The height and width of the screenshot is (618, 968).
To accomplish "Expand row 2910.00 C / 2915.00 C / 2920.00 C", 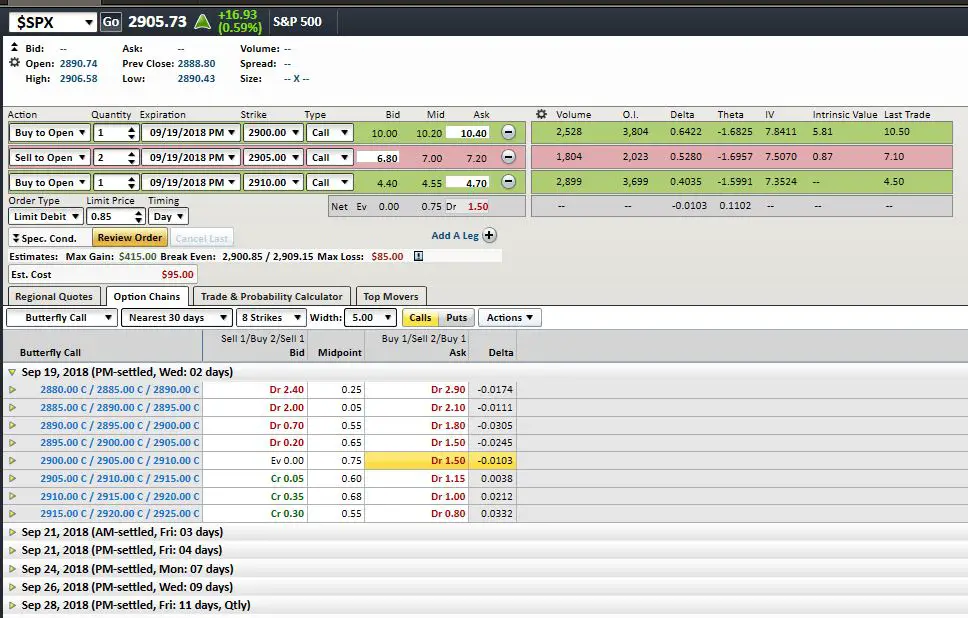I will (12, 496).
